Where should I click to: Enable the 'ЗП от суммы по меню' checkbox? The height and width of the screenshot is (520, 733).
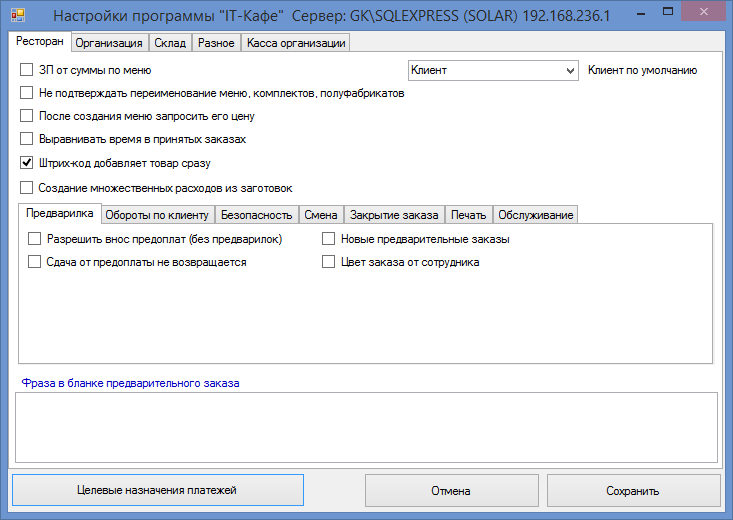click(x=27, y=71)
